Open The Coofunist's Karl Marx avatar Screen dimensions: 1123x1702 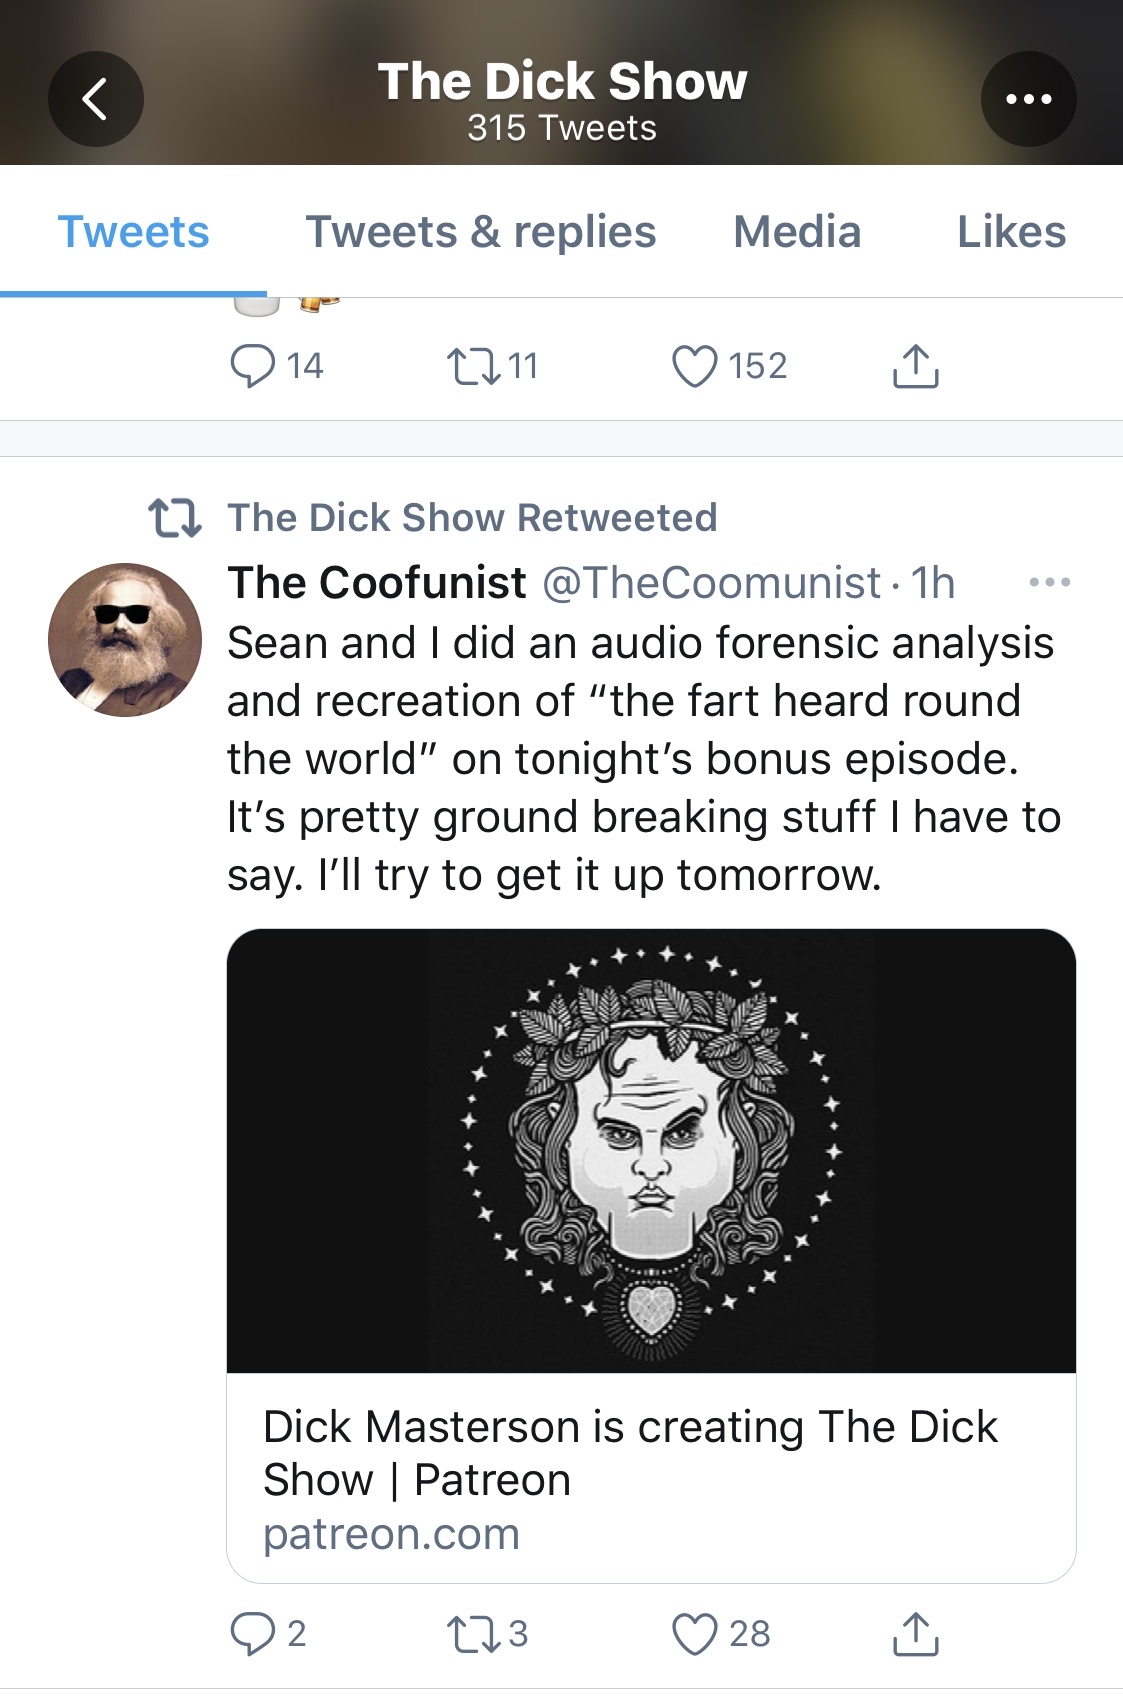point(125,640)
